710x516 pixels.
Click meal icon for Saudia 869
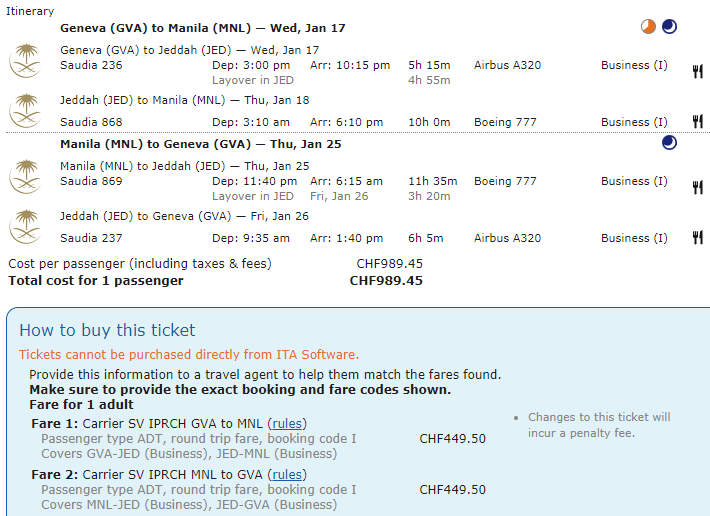pyautogui.click(x=697, y=187)
